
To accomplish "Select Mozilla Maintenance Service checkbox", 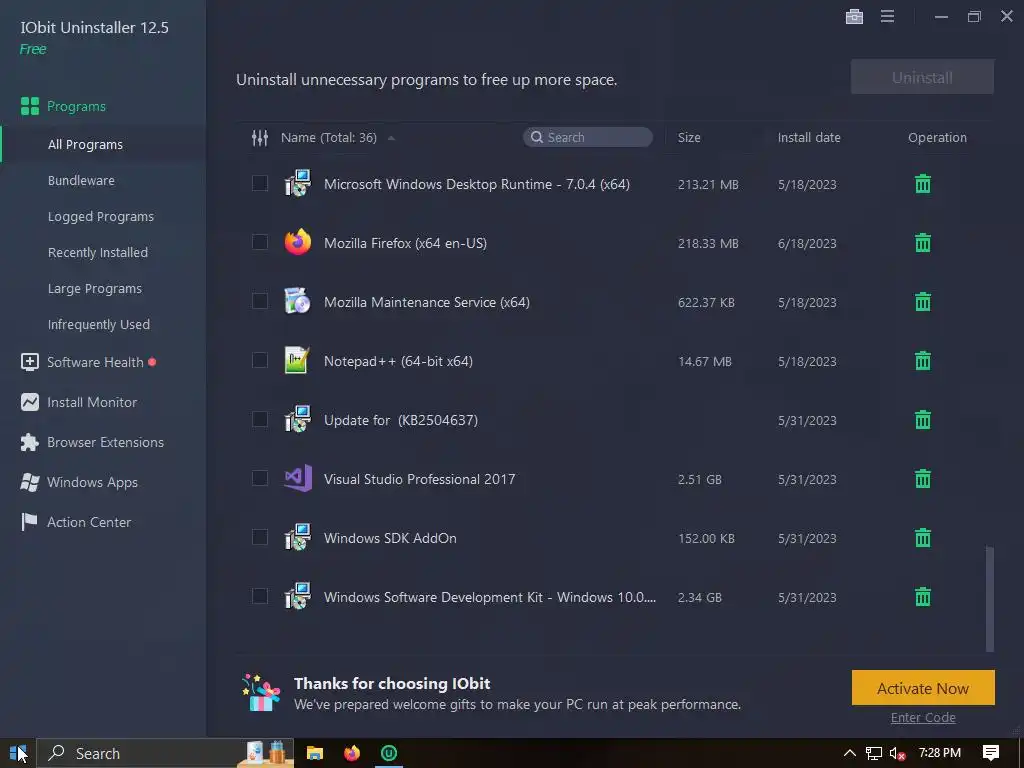I will [x=260, y=301].
